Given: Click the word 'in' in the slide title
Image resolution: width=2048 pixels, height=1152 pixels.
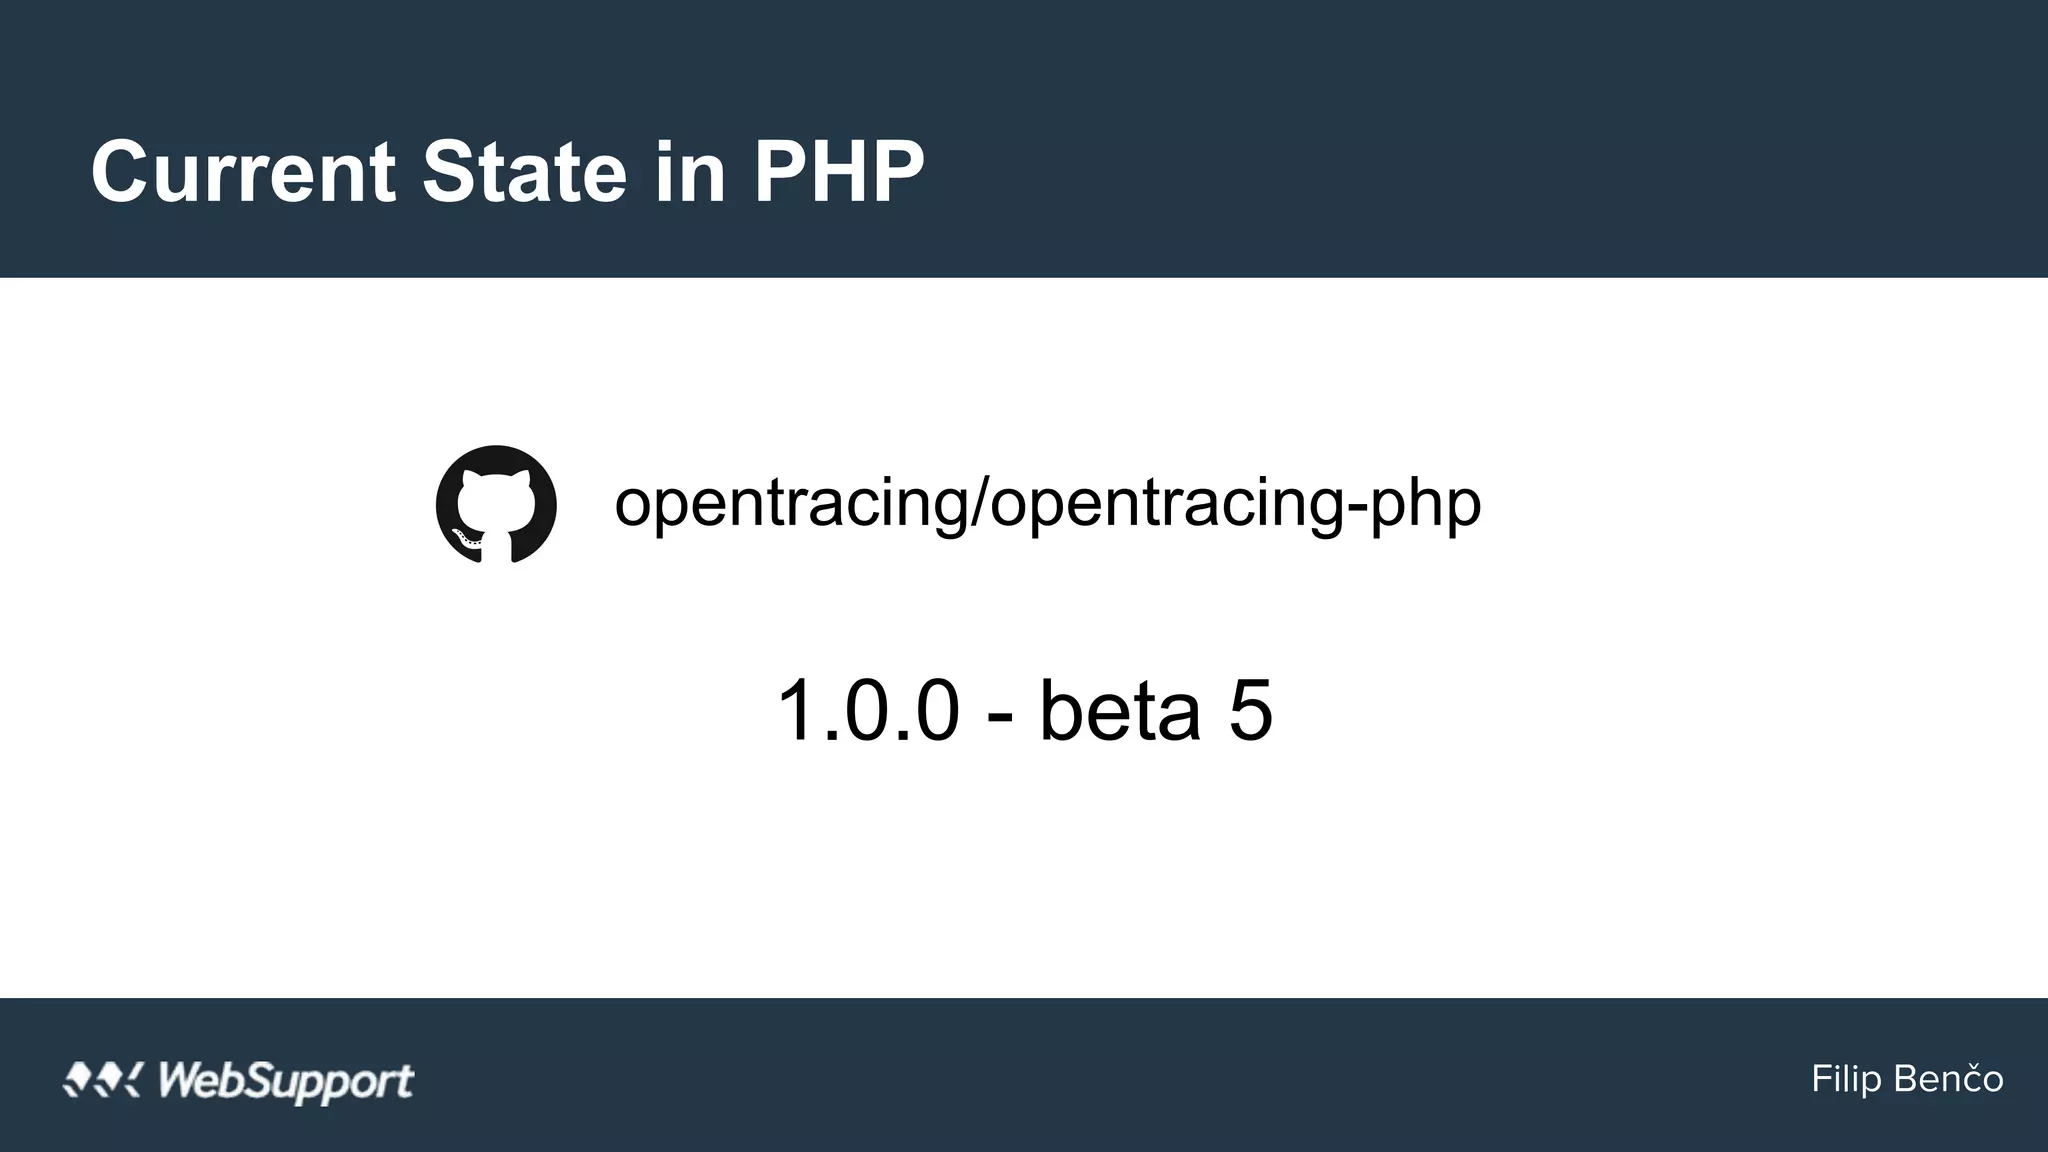Looking at the screenshot, I should [x=690, y=172].
